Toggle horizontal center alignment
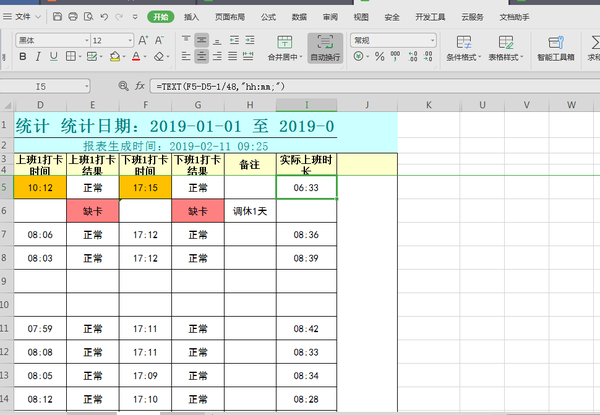The width and height of the screenshot is (600, 415). coord(201,57)
